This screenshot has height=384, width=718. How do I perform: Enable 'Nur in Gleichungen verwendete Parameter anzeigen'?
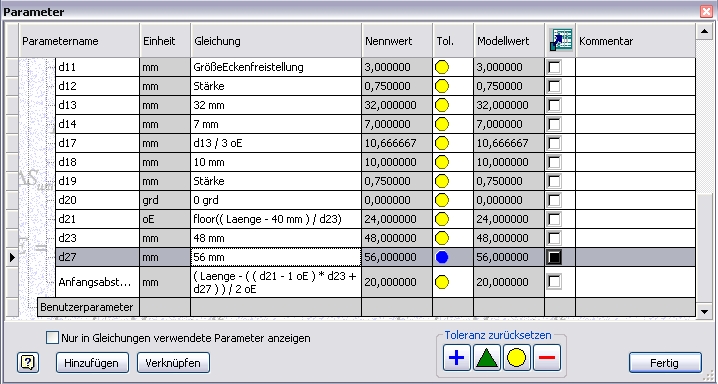[53, 338]
